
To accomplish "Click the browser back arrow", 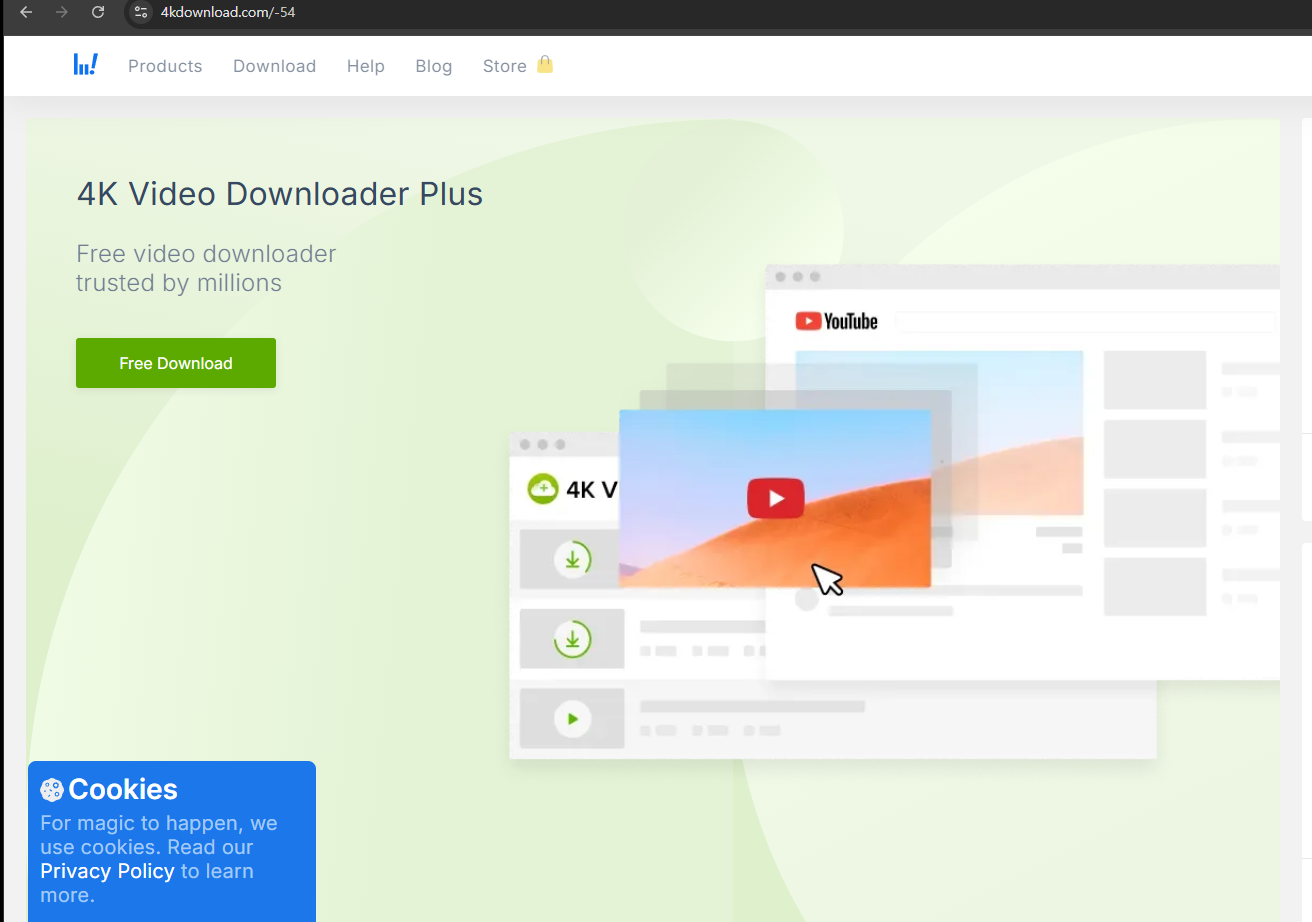I will [x=27, y=12].
